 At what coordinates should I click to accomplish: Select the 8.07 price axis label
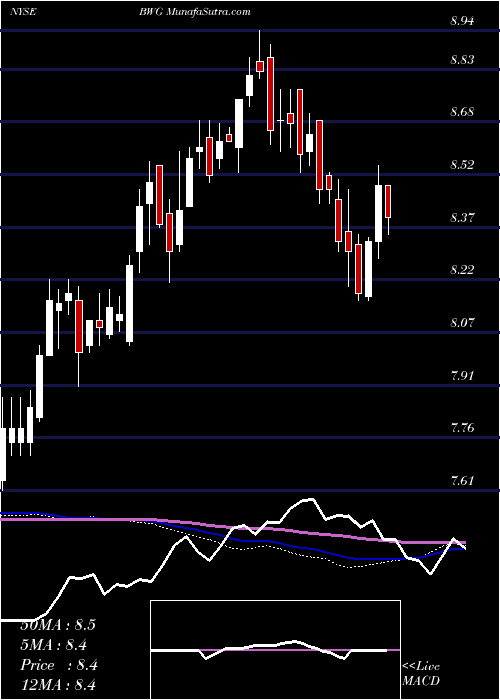462,322
